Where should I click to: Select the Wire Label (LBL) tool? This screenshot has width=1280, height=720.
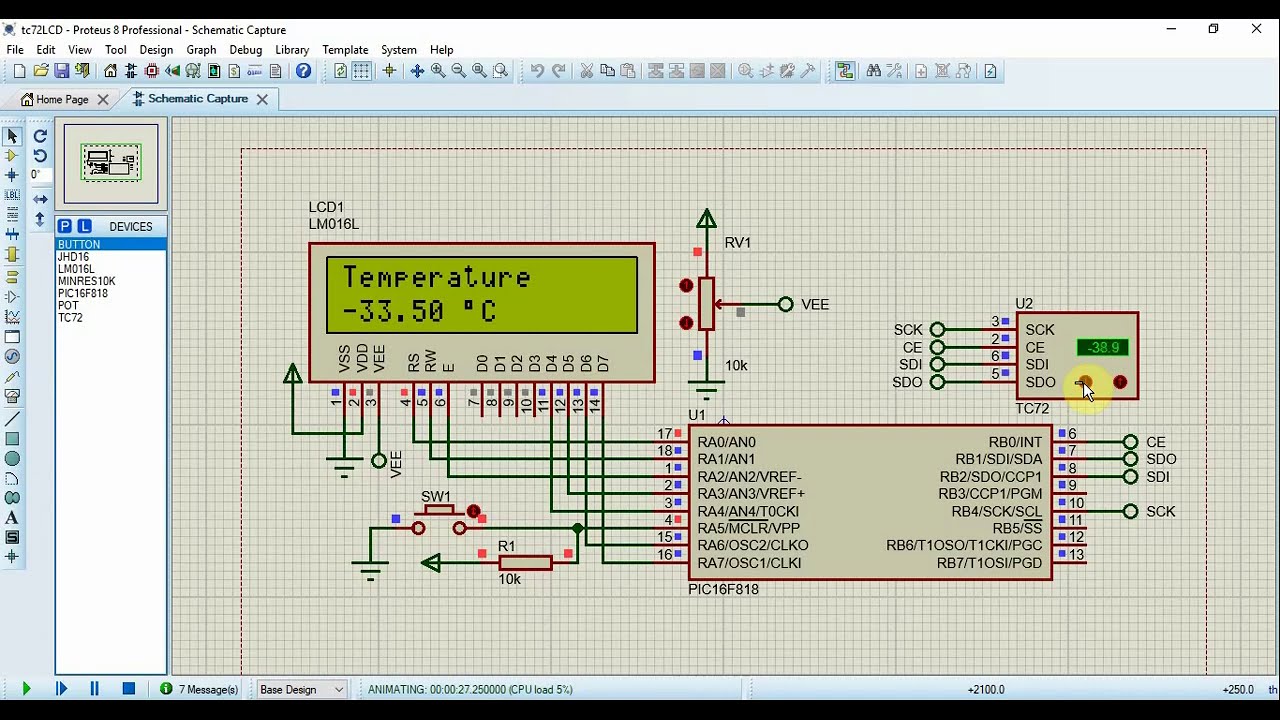[x=12, y=196]
